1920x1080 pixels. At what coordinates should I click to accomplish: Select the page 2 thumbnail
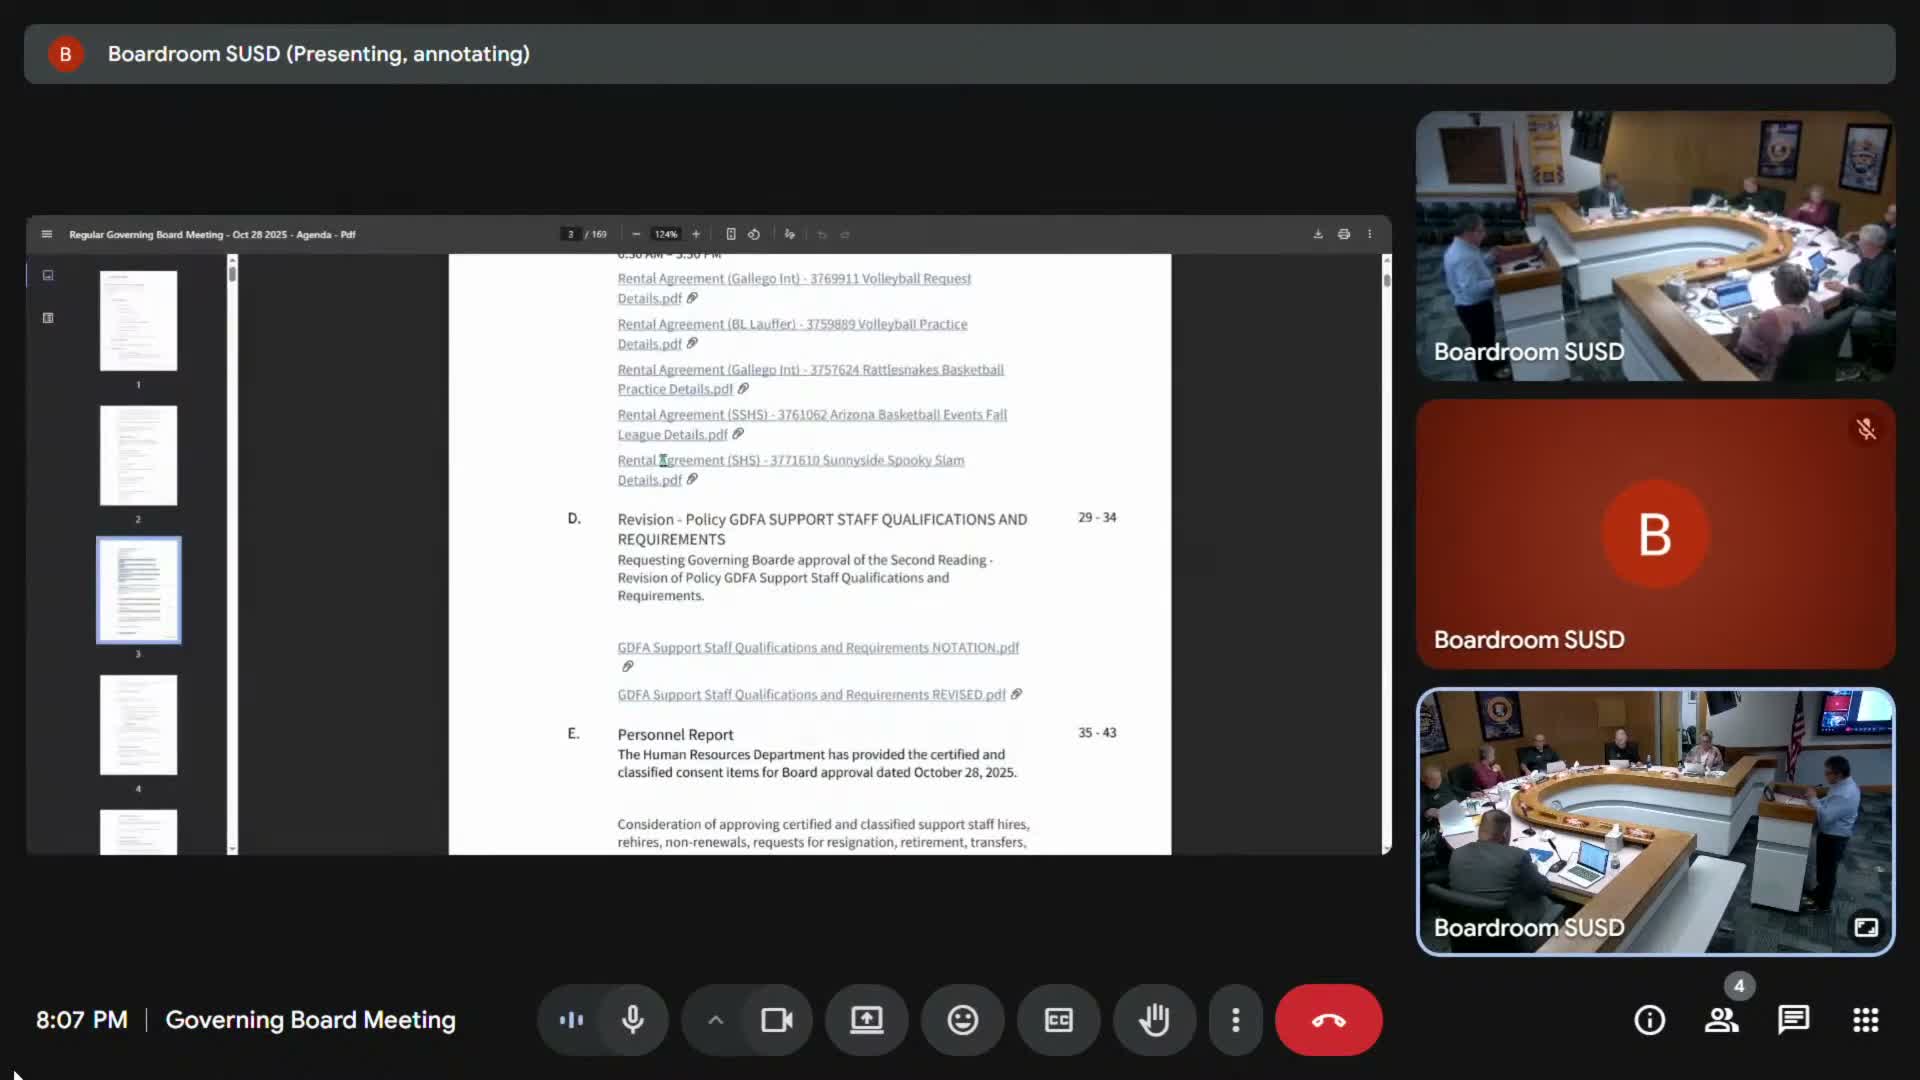138,456
